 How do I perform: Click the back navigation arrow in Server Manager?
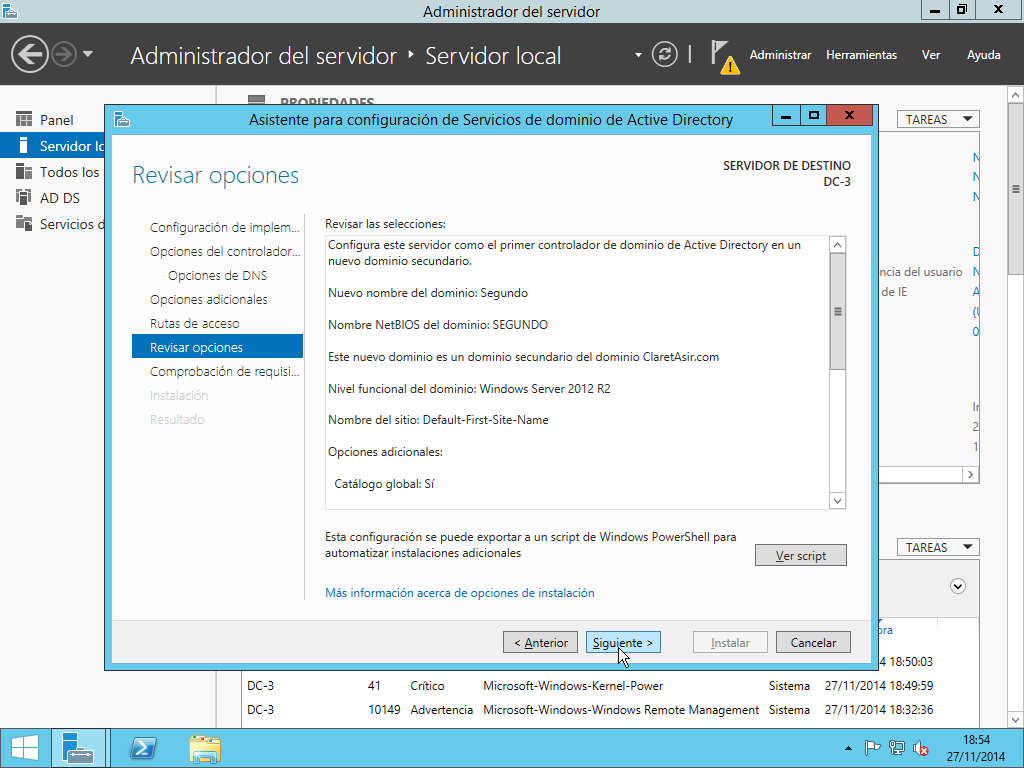click(29, 54)
